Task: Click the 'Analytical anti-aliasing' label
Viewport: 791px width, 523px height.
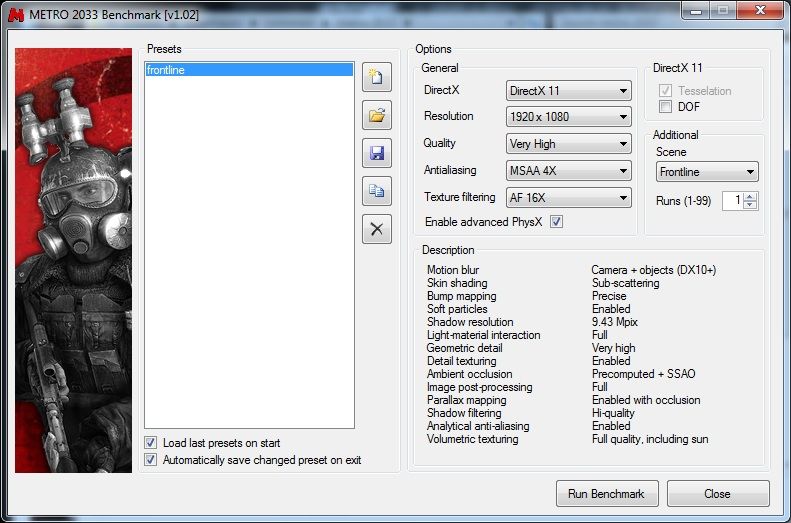Action: tap(478, 426)
